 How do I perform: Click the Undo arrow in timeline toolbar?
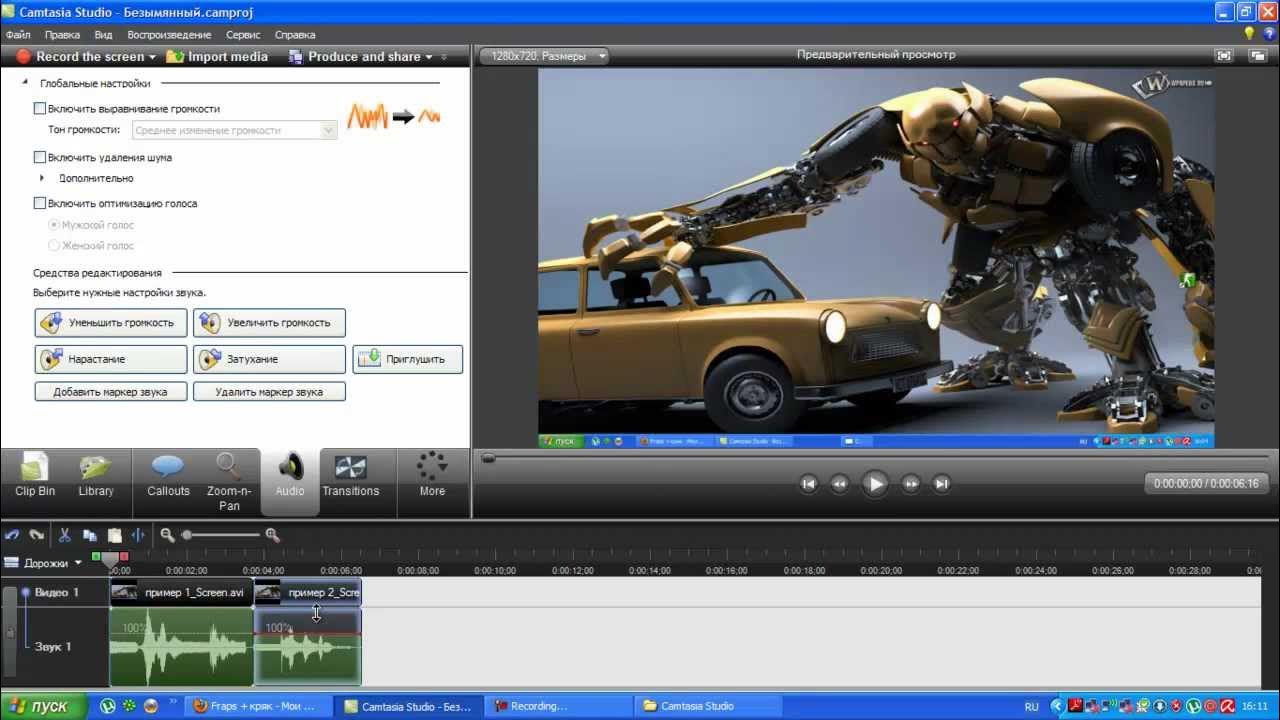pyautogui.click(x=12, y=535)
